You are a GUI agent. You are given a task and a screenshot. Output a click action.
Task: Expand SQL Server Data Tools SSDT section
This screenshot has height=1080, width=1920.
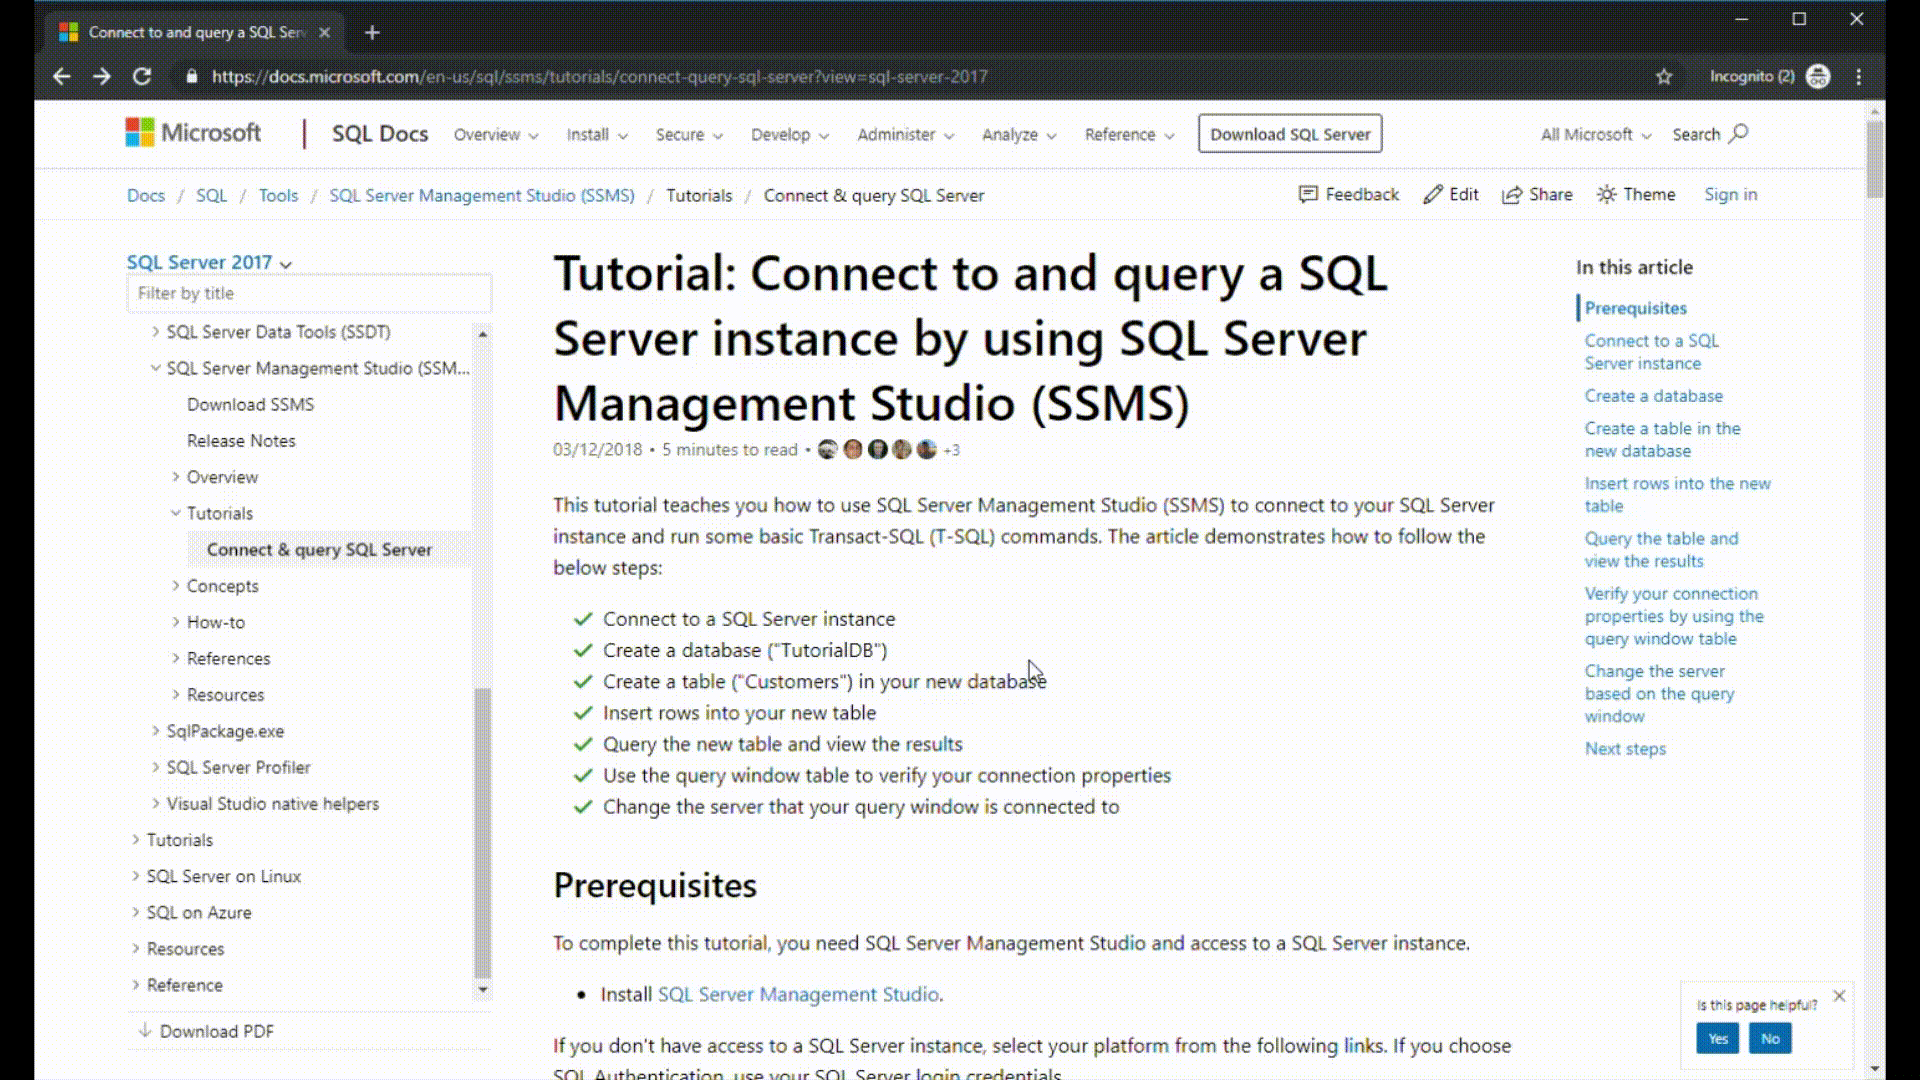click(154, 332)
